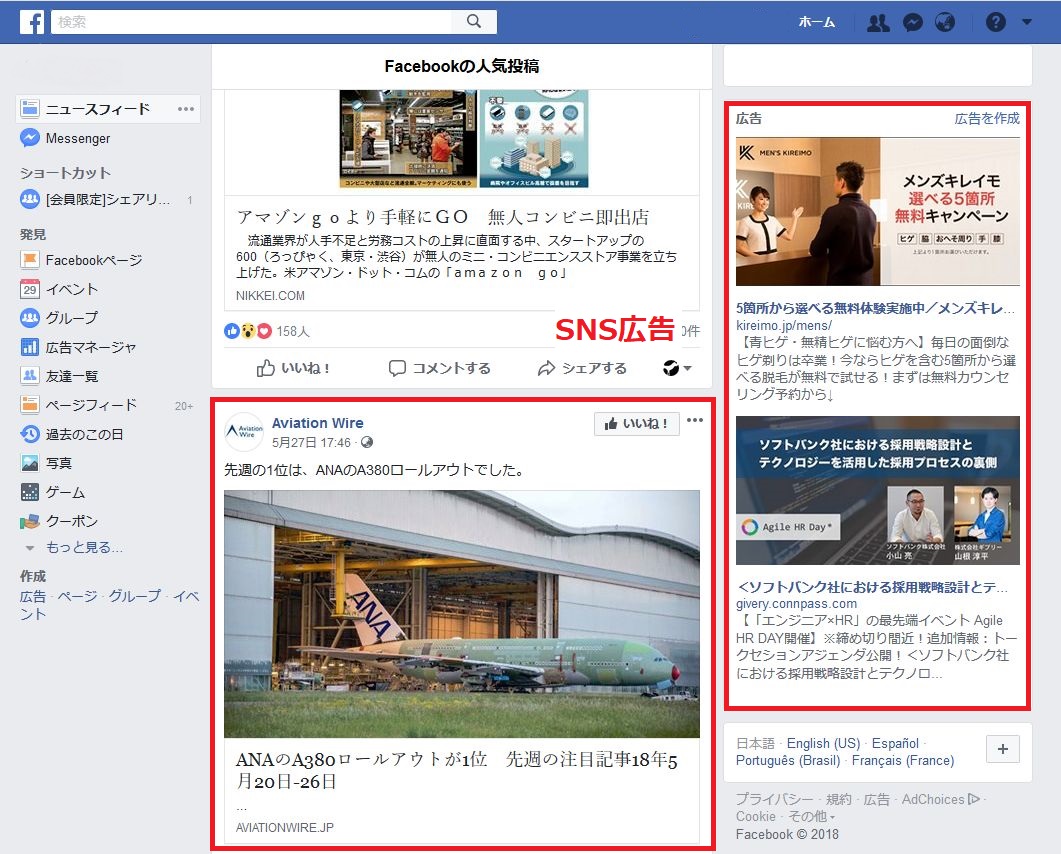Click Aviation Wire profile logo
Image resolution: width=1061 pixels, height=854 pixels.
coord(244,431)
